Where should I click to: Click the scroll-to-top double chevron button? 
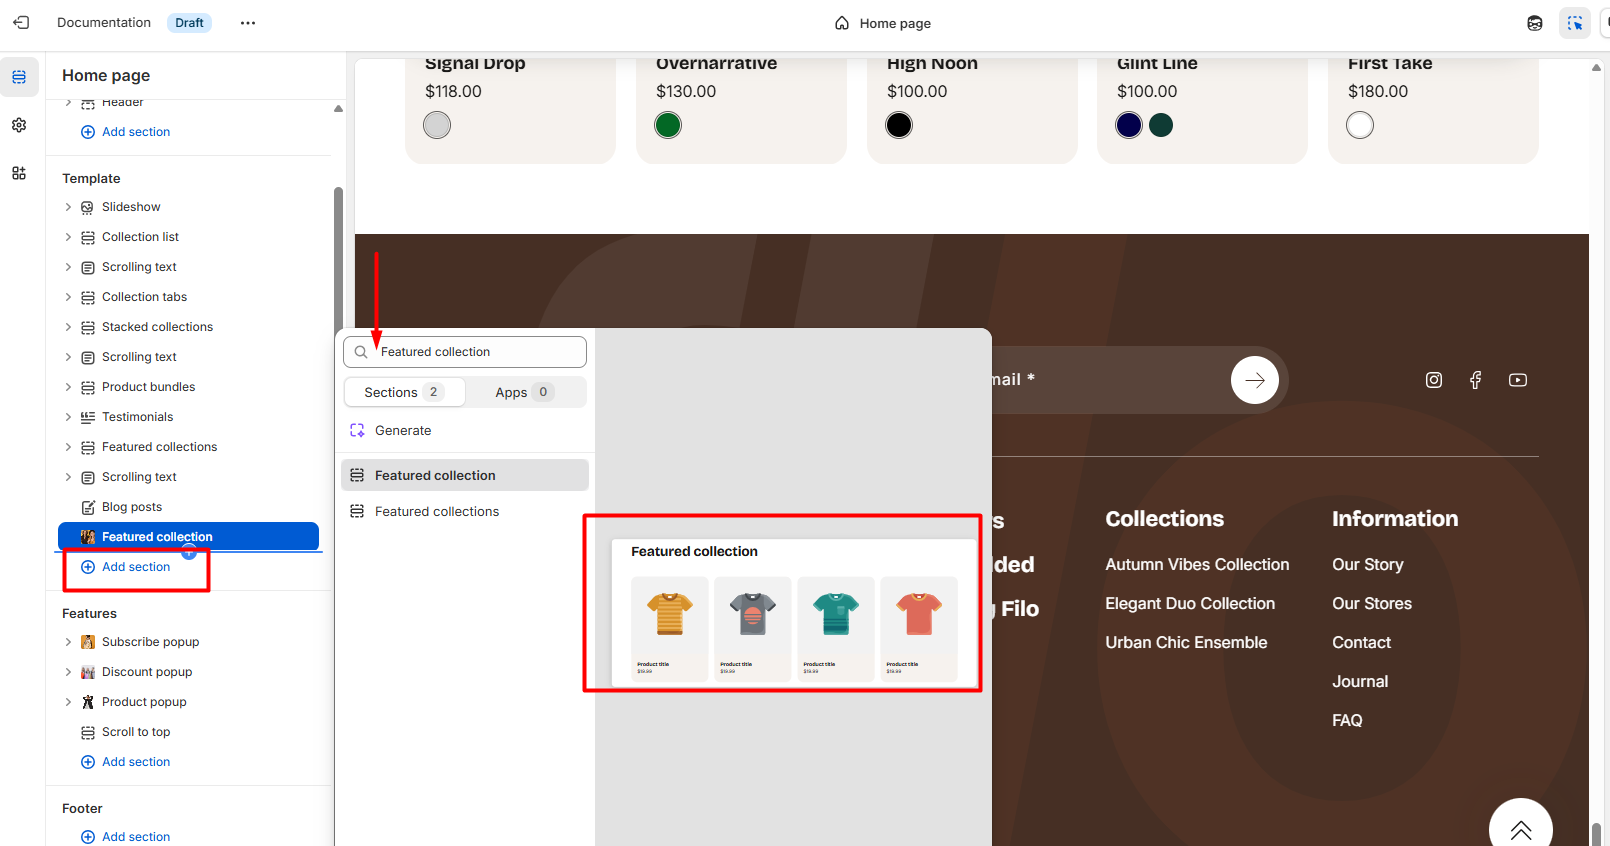tap(1521, 828)
